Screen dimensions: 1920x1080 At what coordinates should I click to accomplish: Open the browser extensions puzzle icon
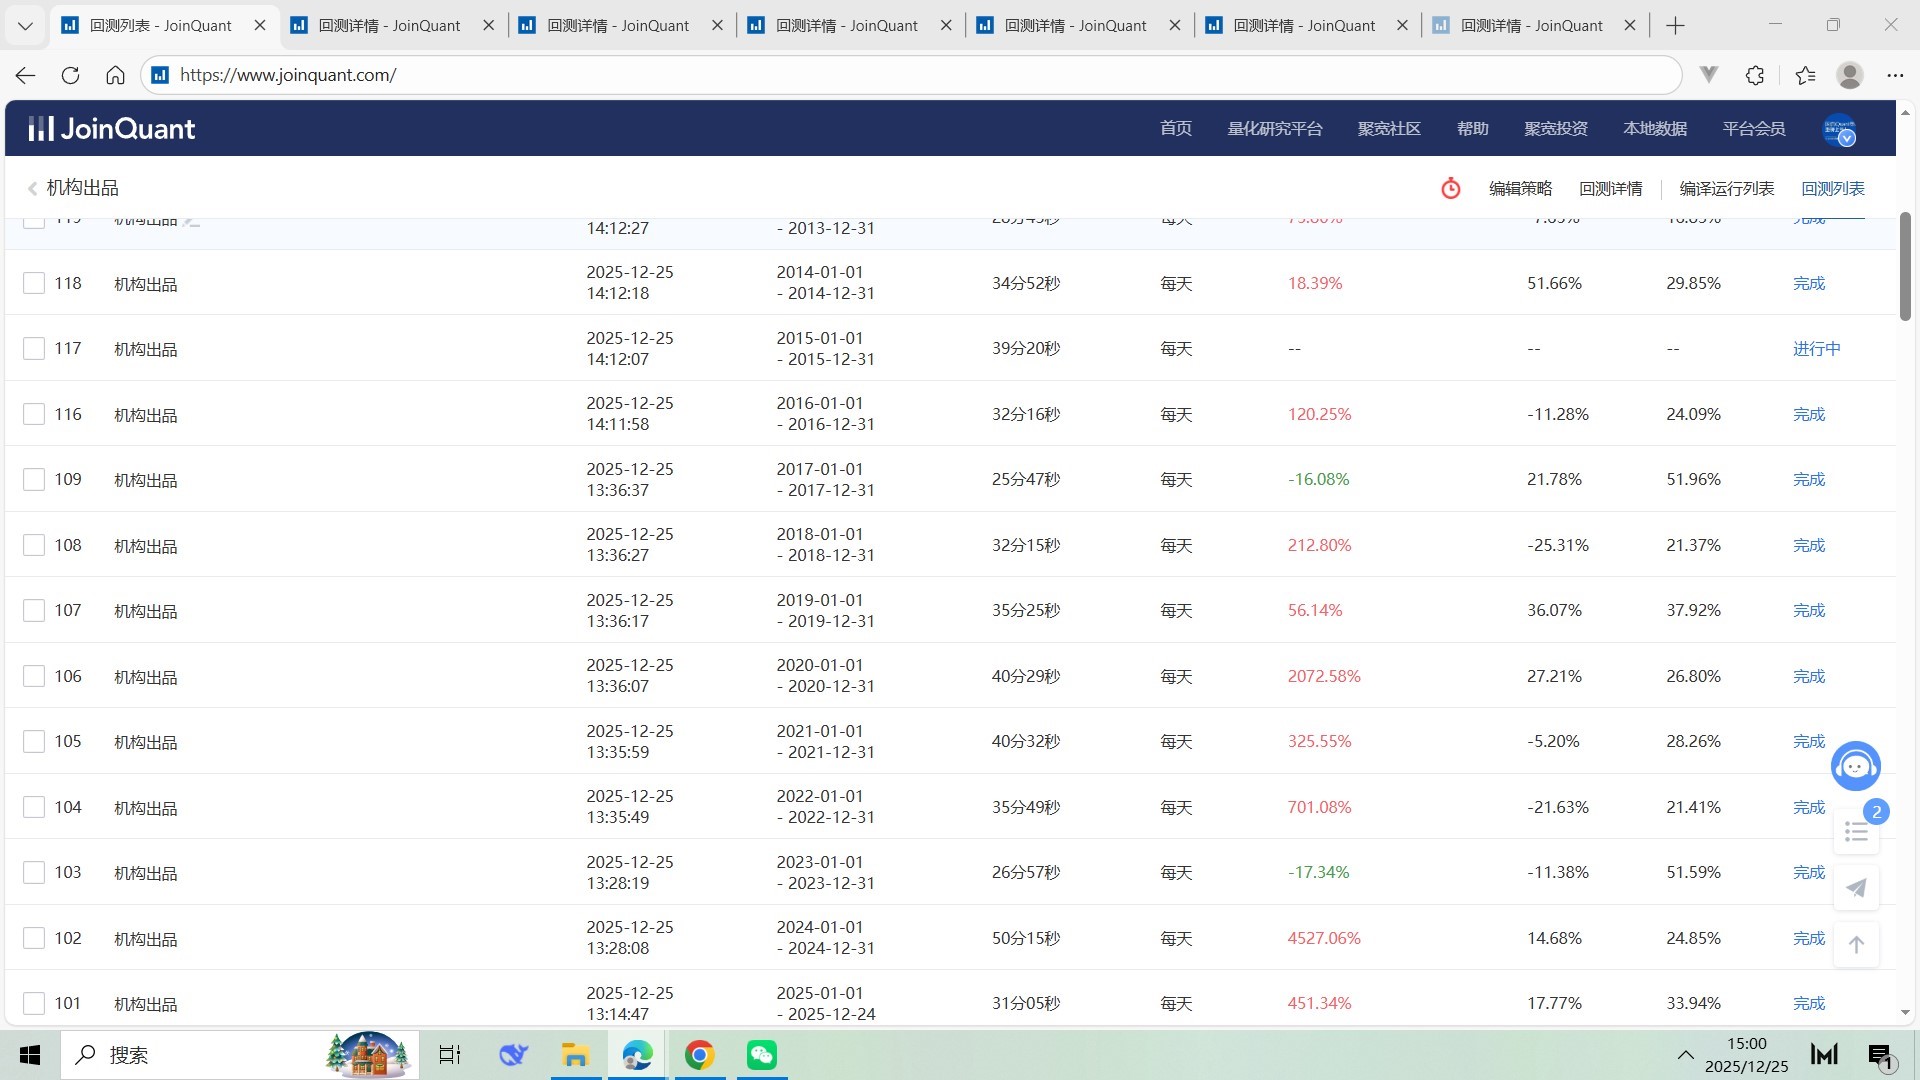(1755, 75)
